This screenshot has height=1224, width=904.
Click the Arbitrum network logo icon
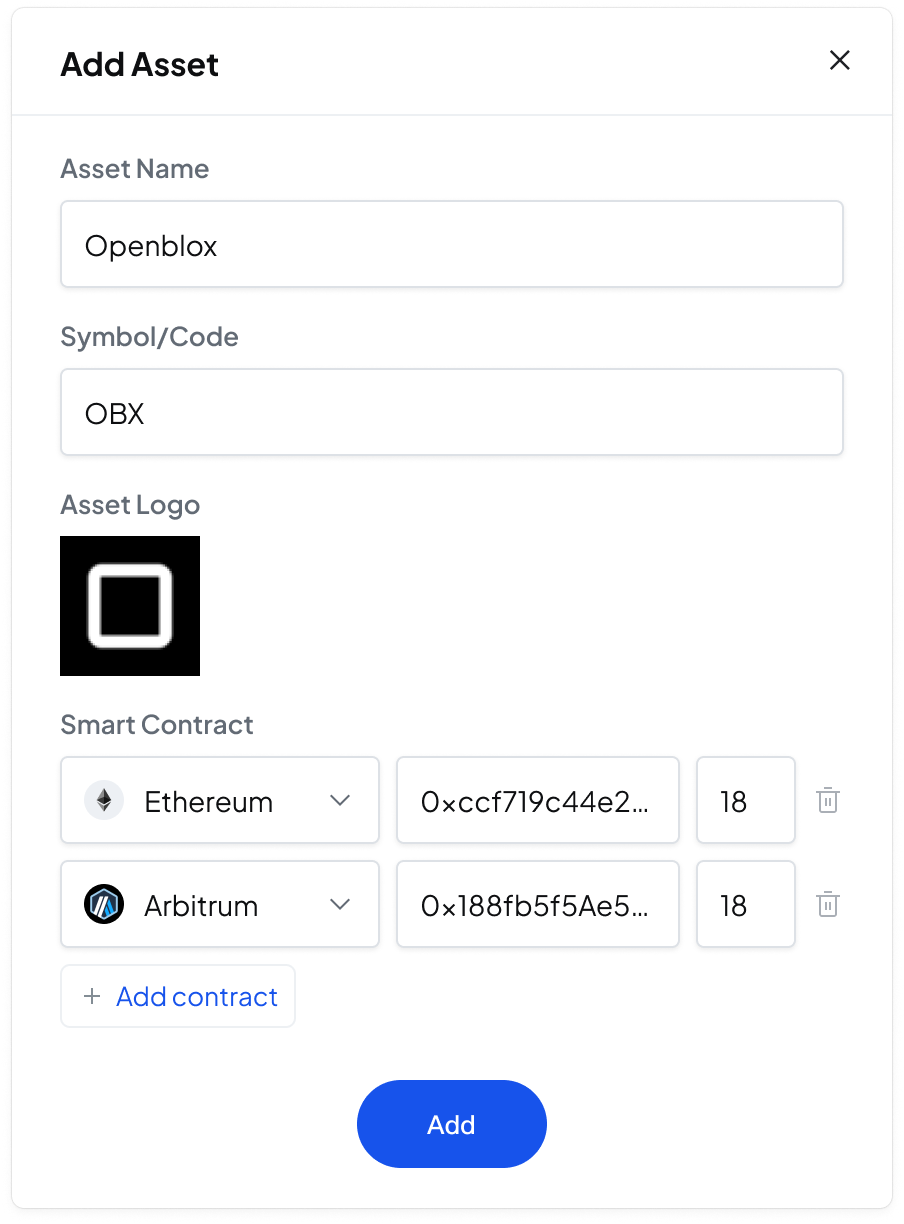[104, 905]
